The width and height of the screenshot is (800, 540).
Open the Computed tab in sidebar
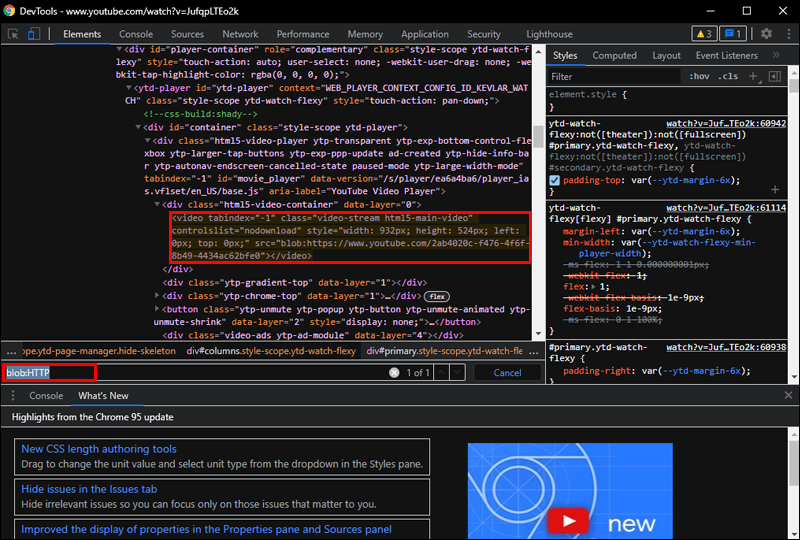pyautogui.click(x=614, y=56)
